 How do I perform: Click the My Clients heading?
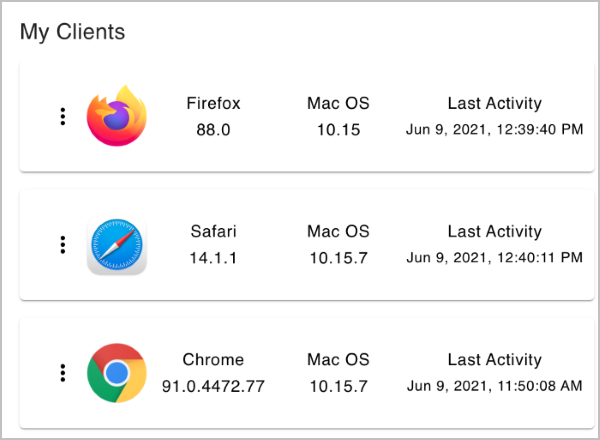[72, 32]
